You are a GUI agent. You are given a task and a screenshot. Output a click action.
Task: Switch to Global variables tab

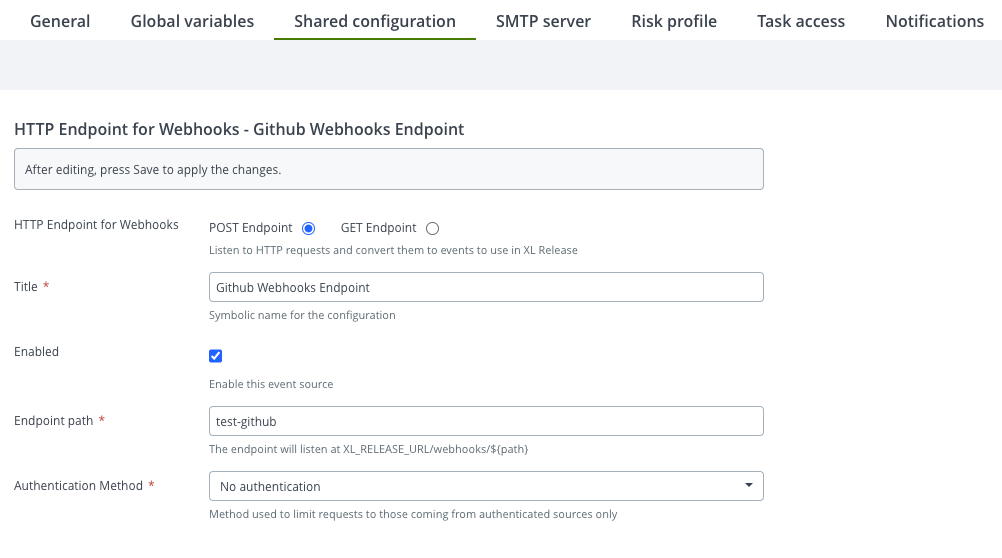[x=192, y=21]
